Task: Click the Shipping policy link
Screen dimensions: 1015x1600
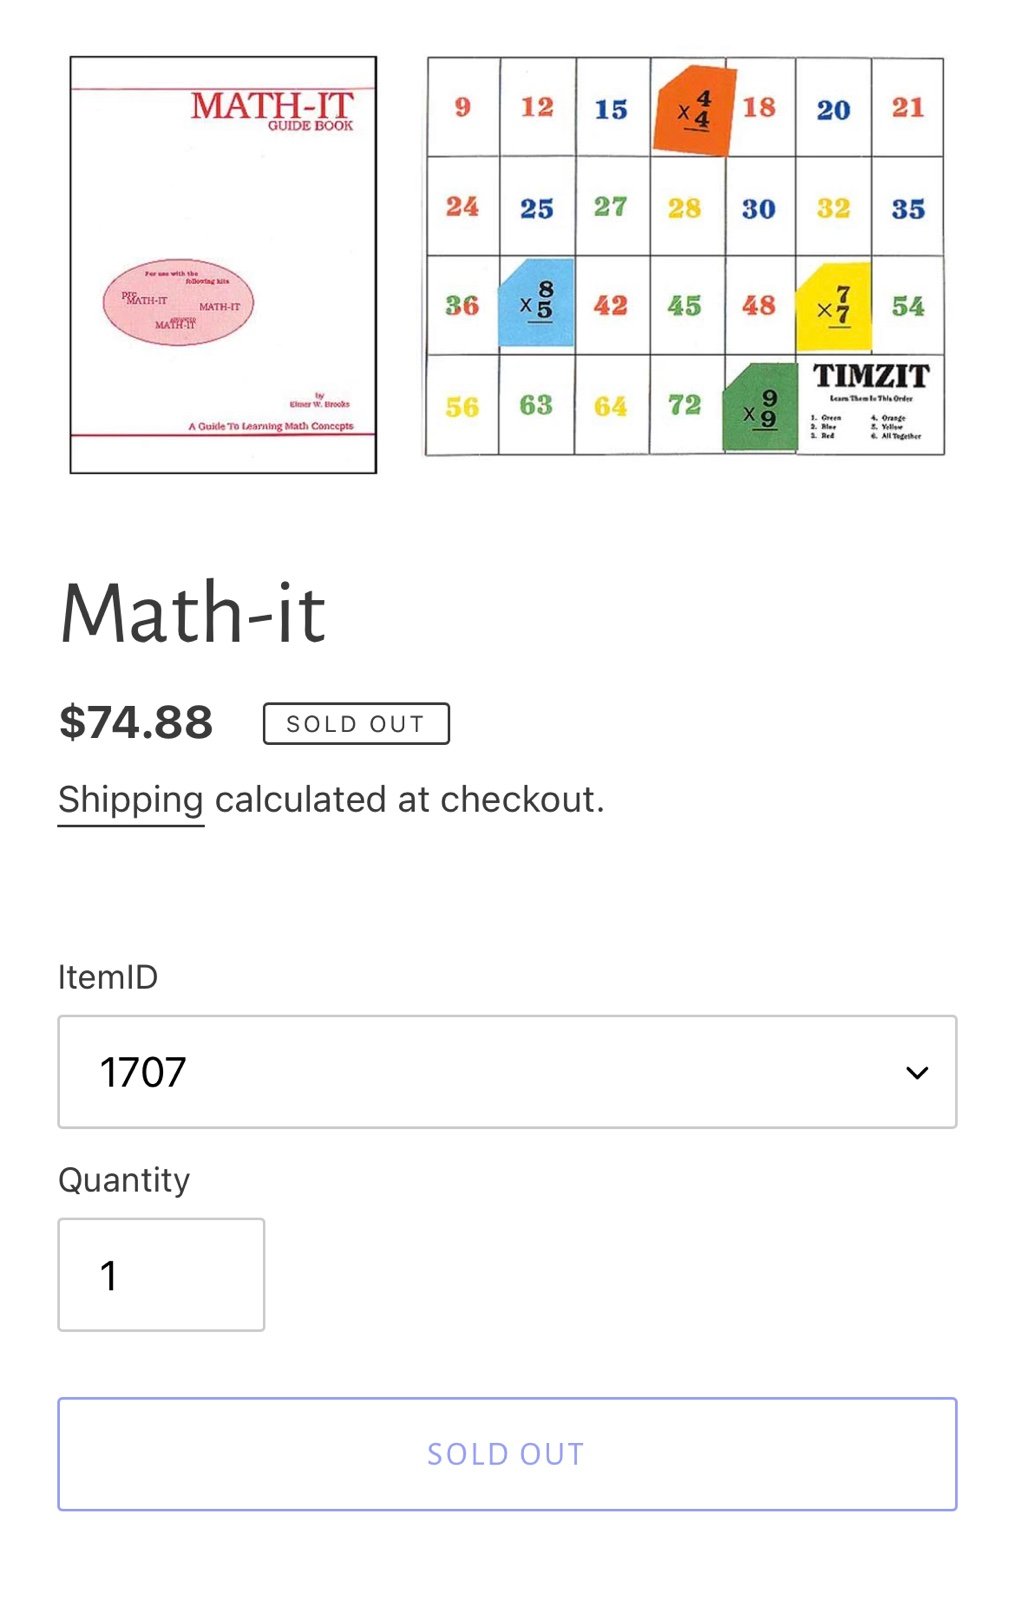Action: point(131,800)
